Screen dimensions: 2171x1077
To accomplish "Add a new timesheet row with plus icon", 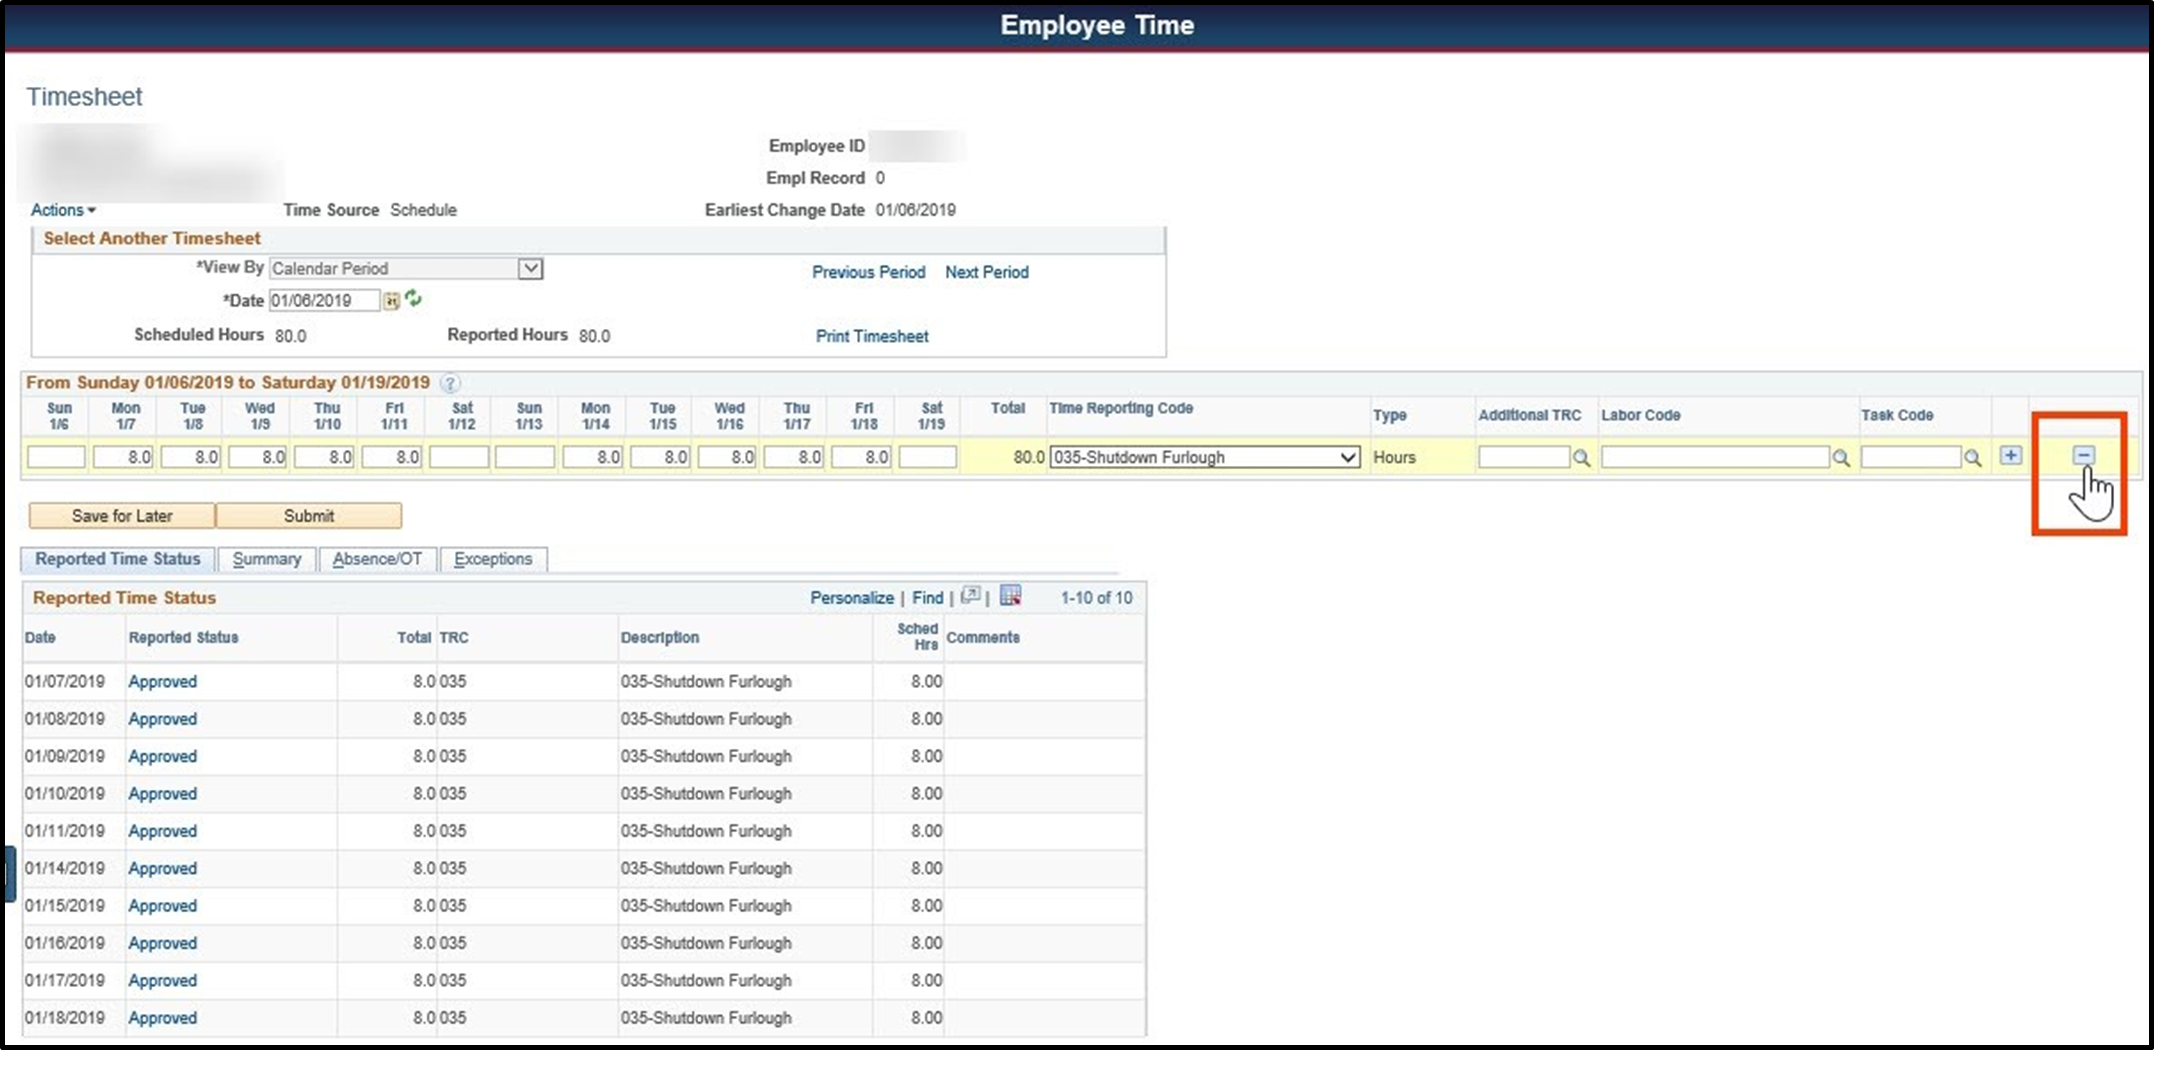I will point(2008,456).
